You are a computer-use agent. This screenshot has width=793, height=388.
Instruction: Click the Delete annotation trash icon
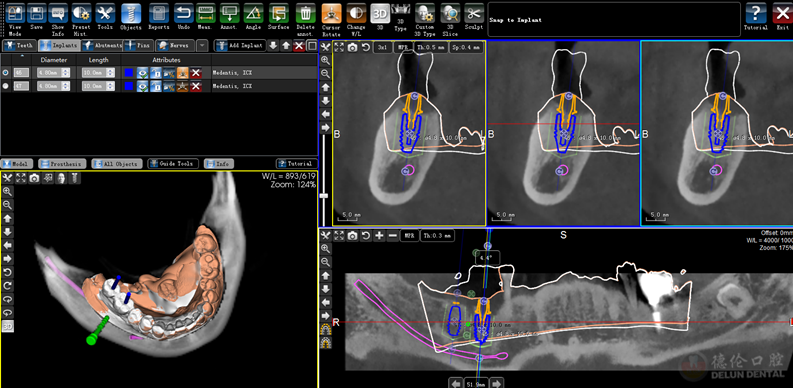click(x=305, y=13)
